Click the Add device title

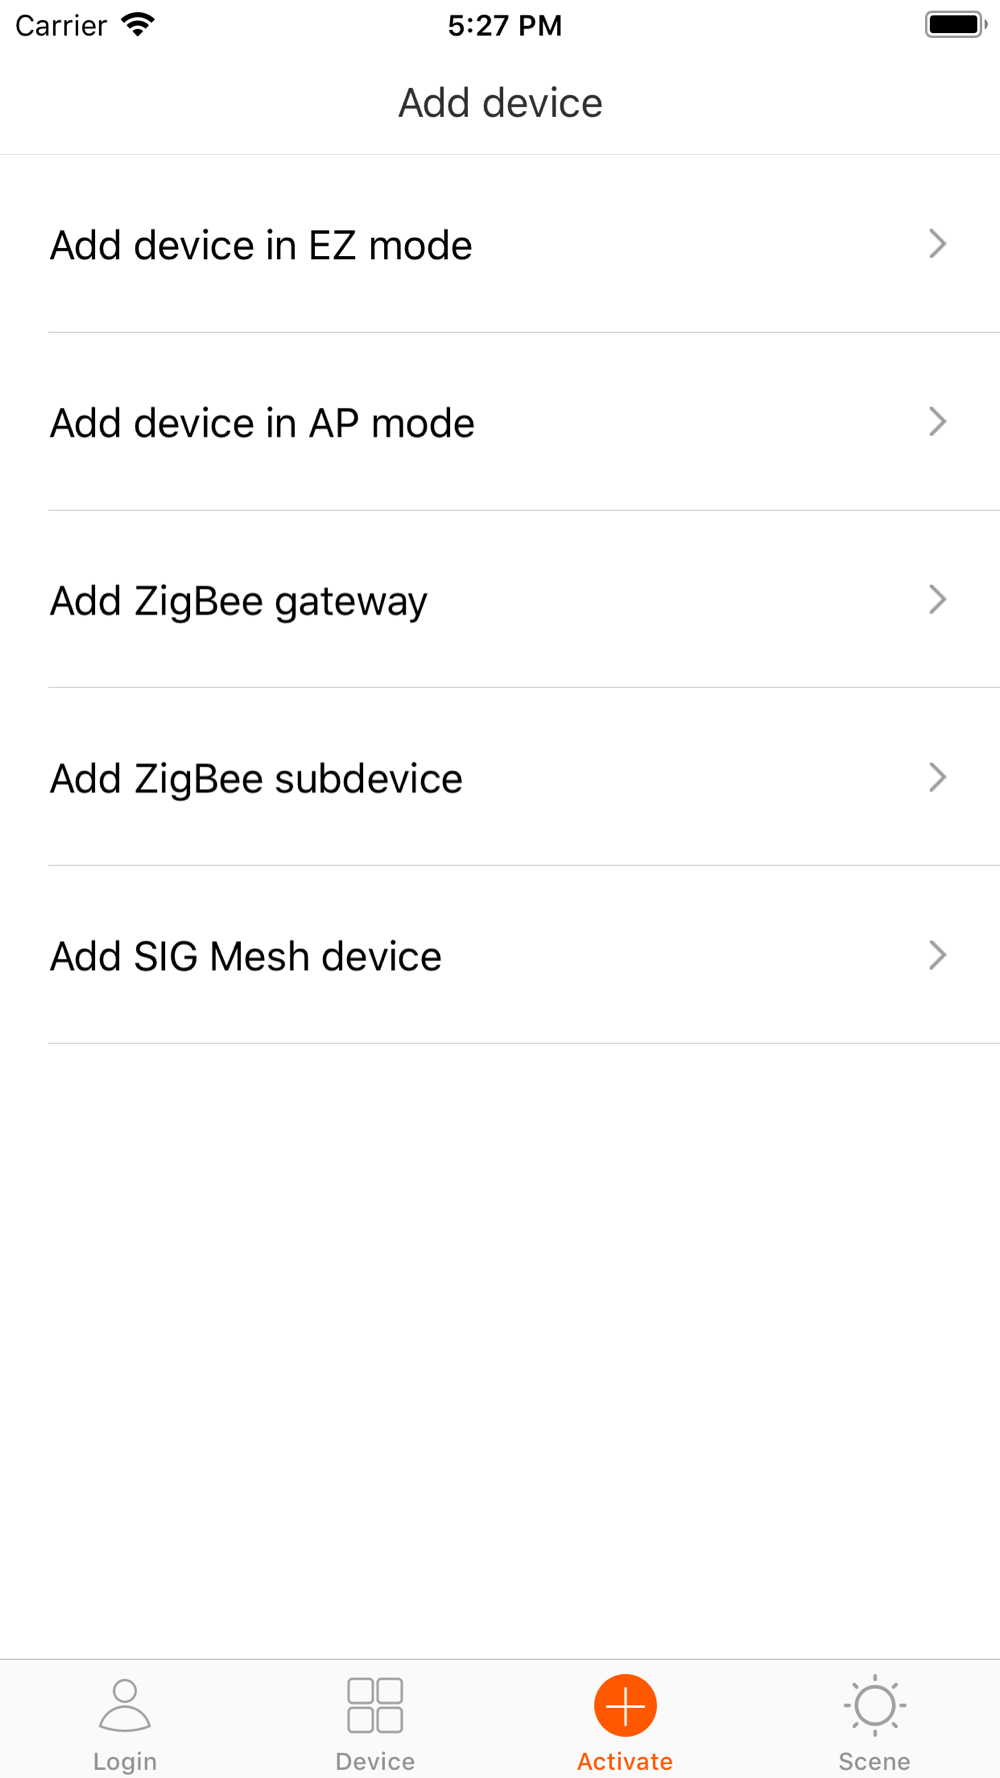pos(500,103)
